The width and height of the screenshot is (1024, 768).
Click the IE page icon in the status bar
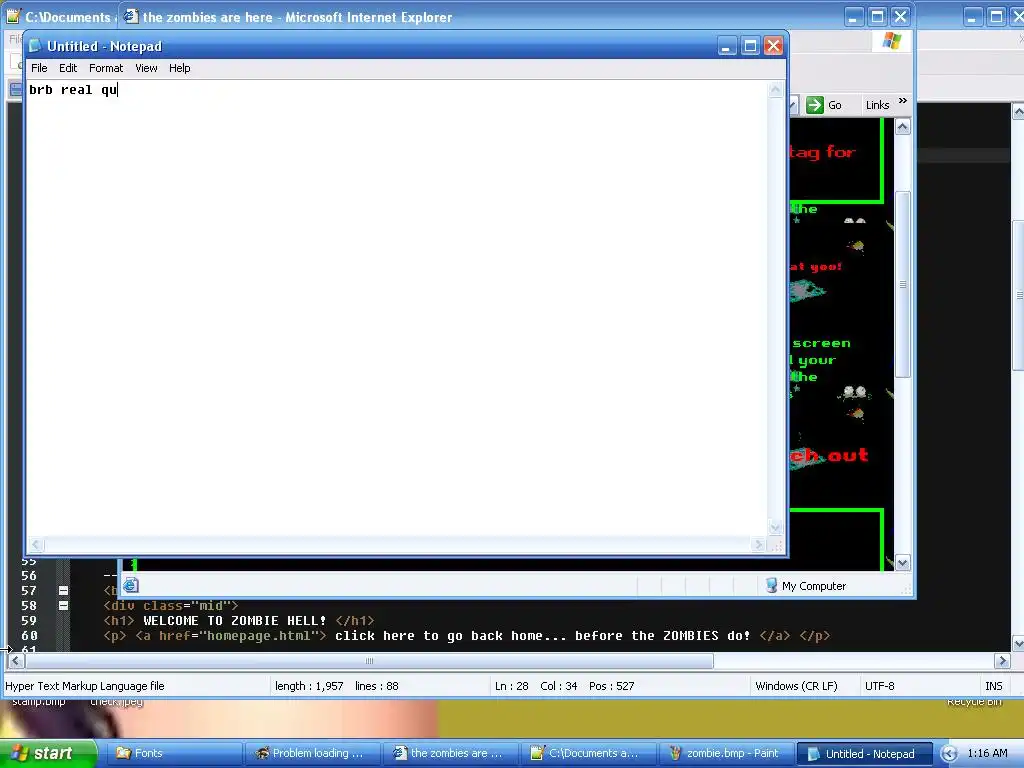coord(131,585)
